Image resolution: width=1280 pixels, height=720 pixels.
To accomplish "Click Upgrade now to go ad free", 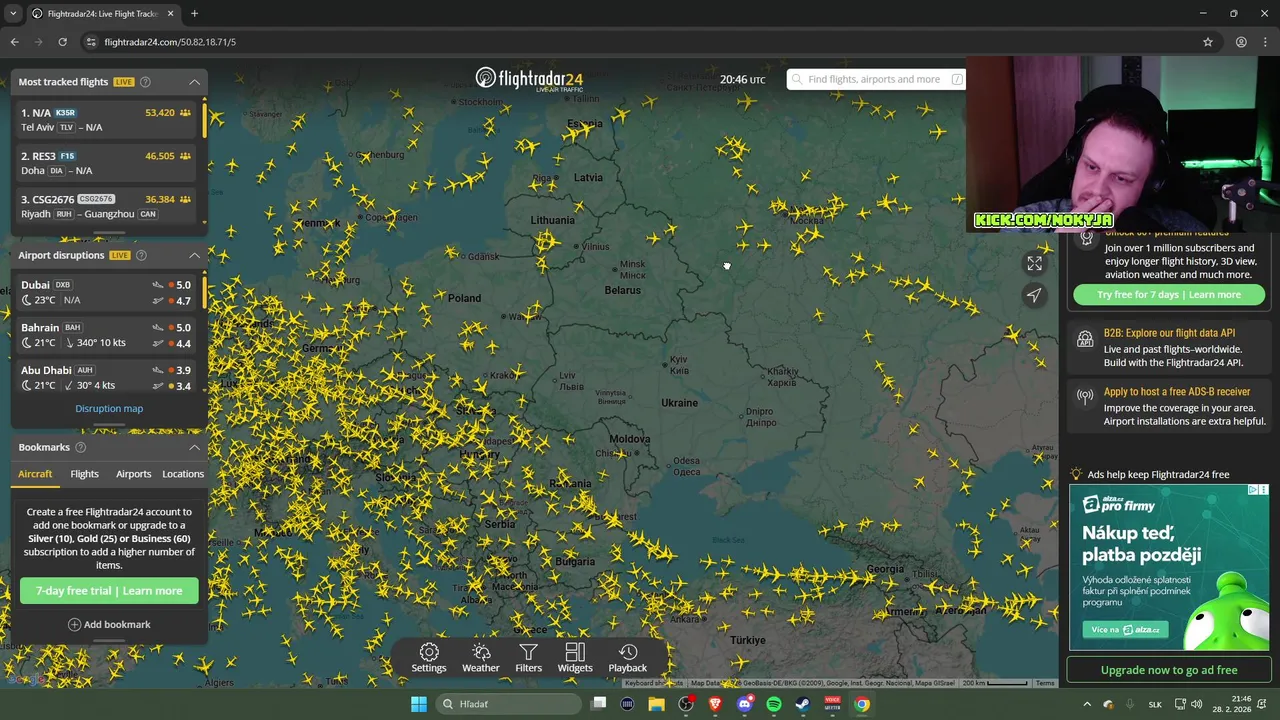I will (x=1169, y=670).
